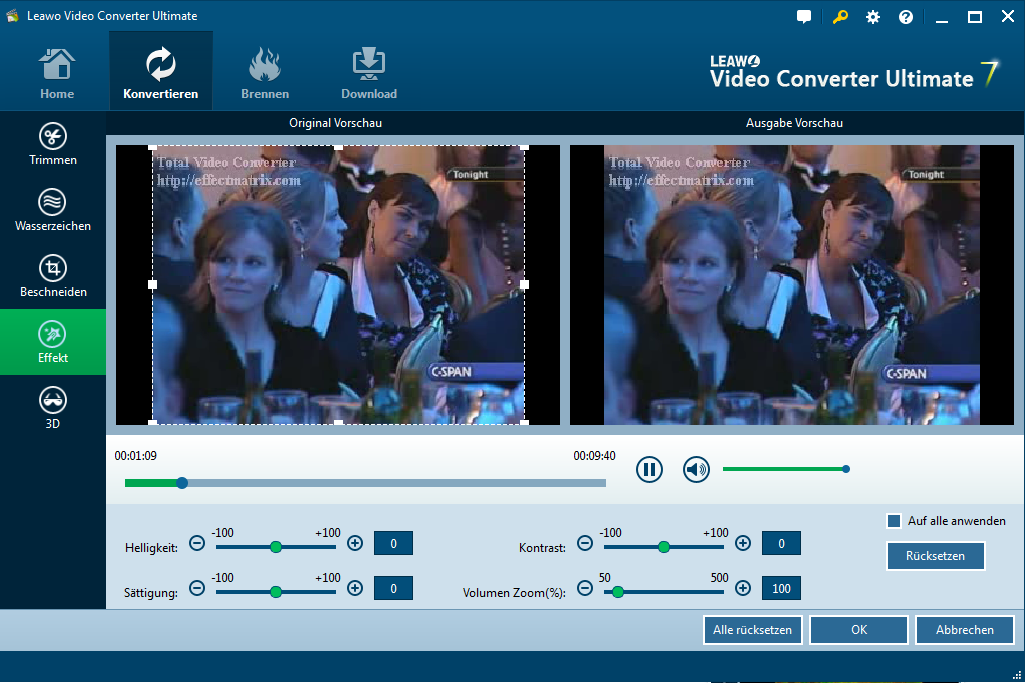Click the Kontrast value field

coord(781,543)
